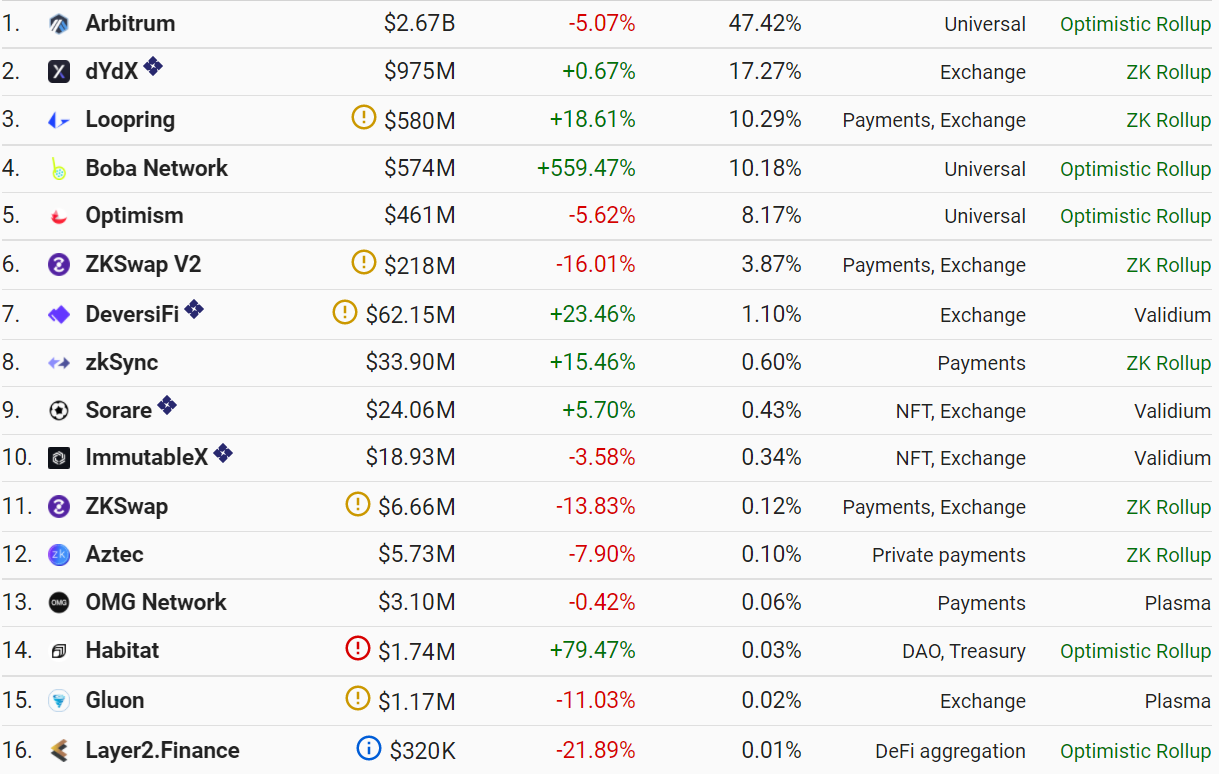Click the warning icon beside ZKSwap V2's $218M
Viewport: 1219px width, 774px height.
[x=364, y=262]
